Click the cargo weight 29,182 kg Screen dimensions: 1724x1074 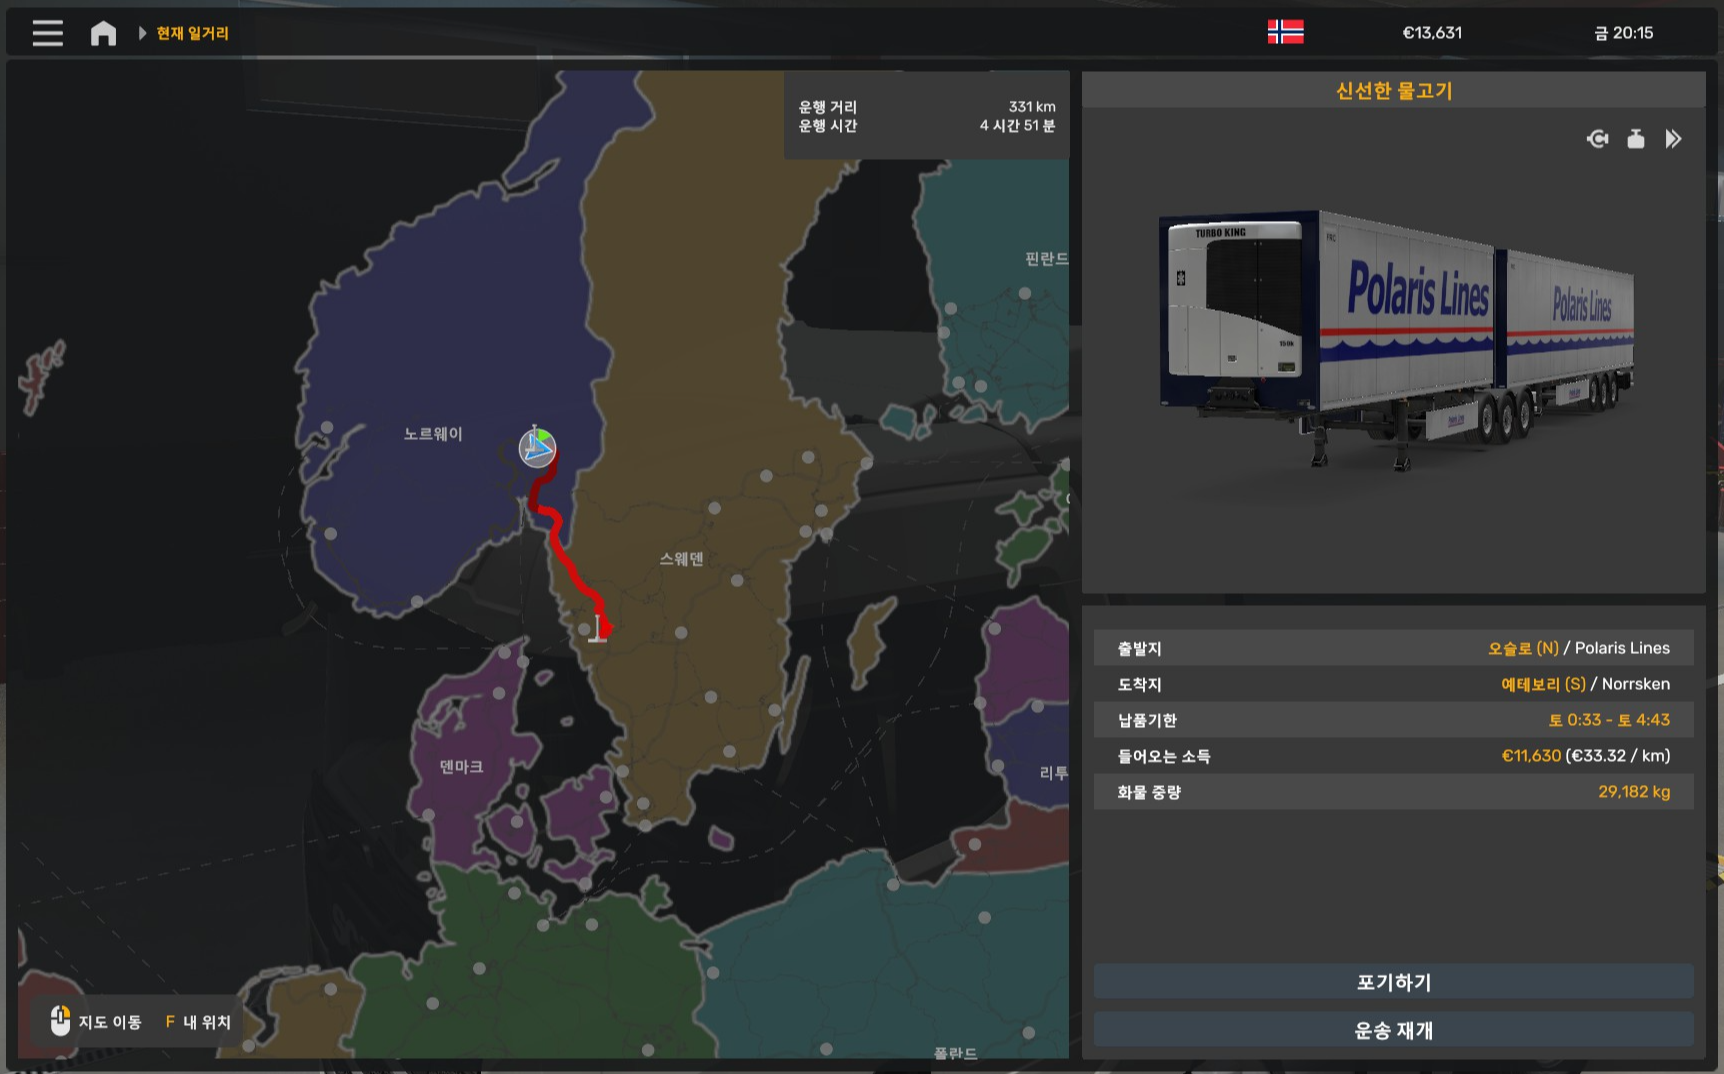(1634, 792)
